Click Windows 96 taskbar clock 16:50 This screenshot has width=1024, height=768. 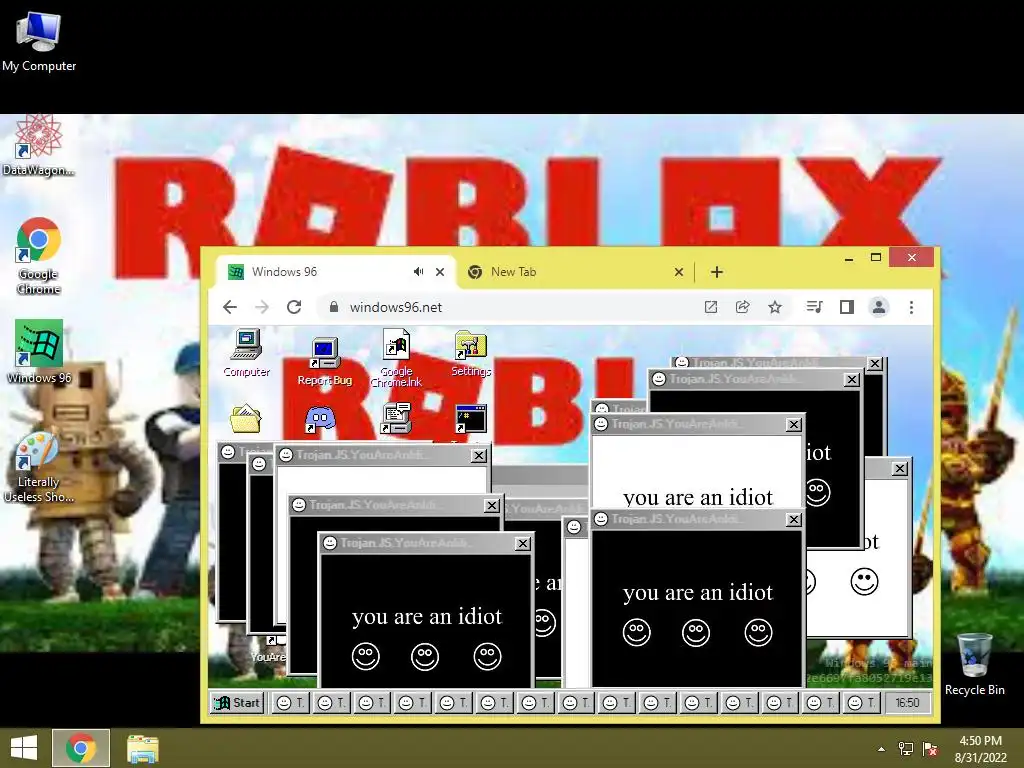click(x=907, y=703)
